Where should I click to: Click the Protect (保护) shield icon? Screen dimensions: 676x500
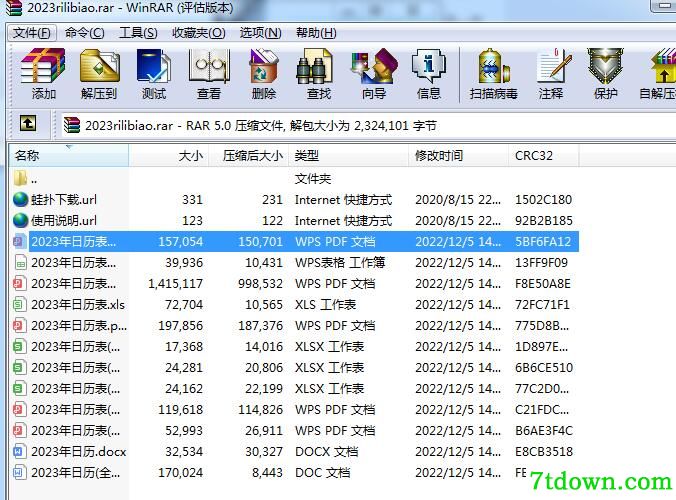[605, 66]
